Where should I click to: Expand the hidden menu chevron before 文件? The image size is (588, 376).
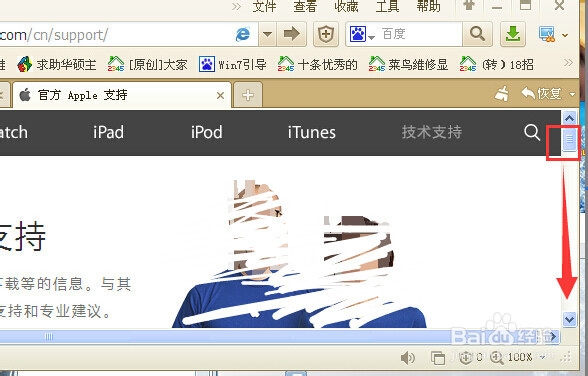tap(236, 6)
